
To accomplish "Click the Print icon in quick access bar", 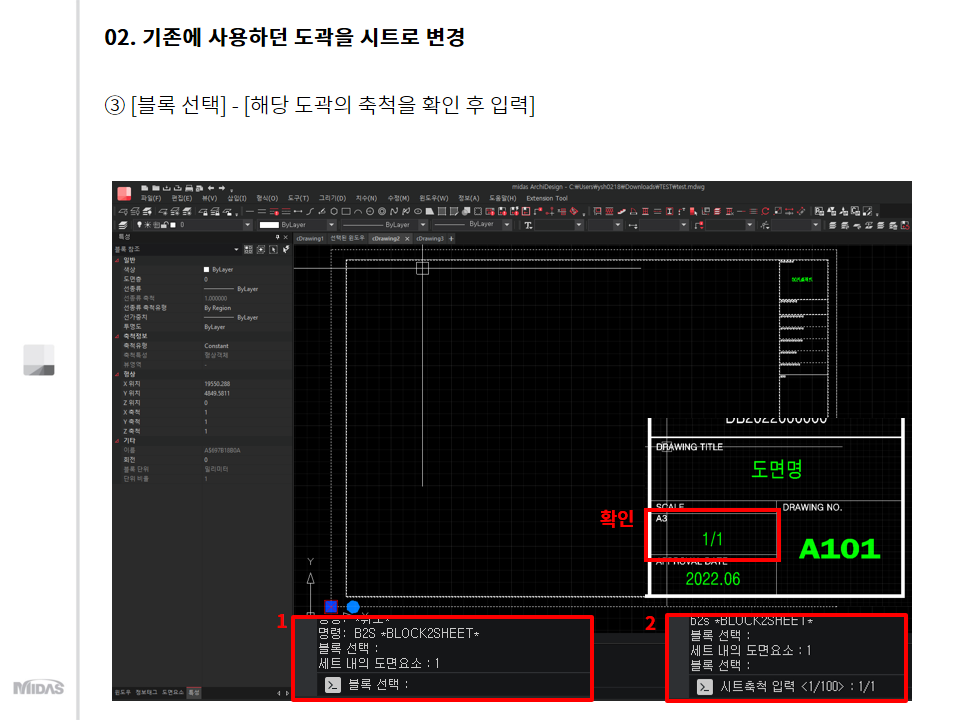I will 189,188.
